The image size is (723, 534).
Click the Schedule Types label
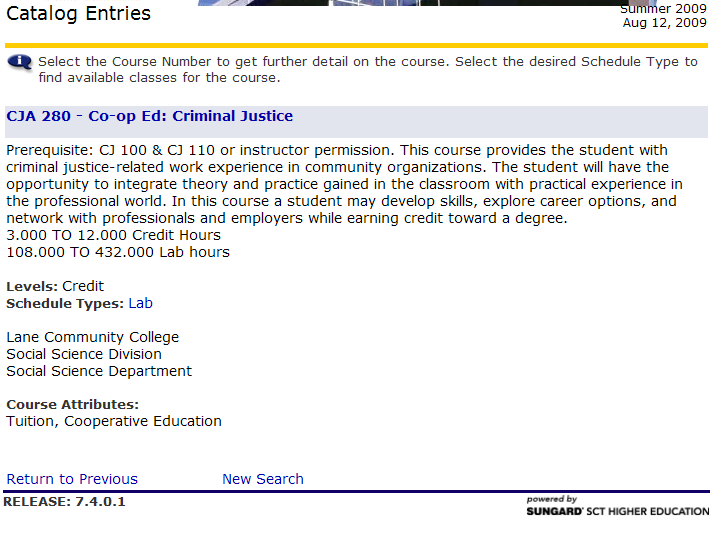(x=65, y=303)
